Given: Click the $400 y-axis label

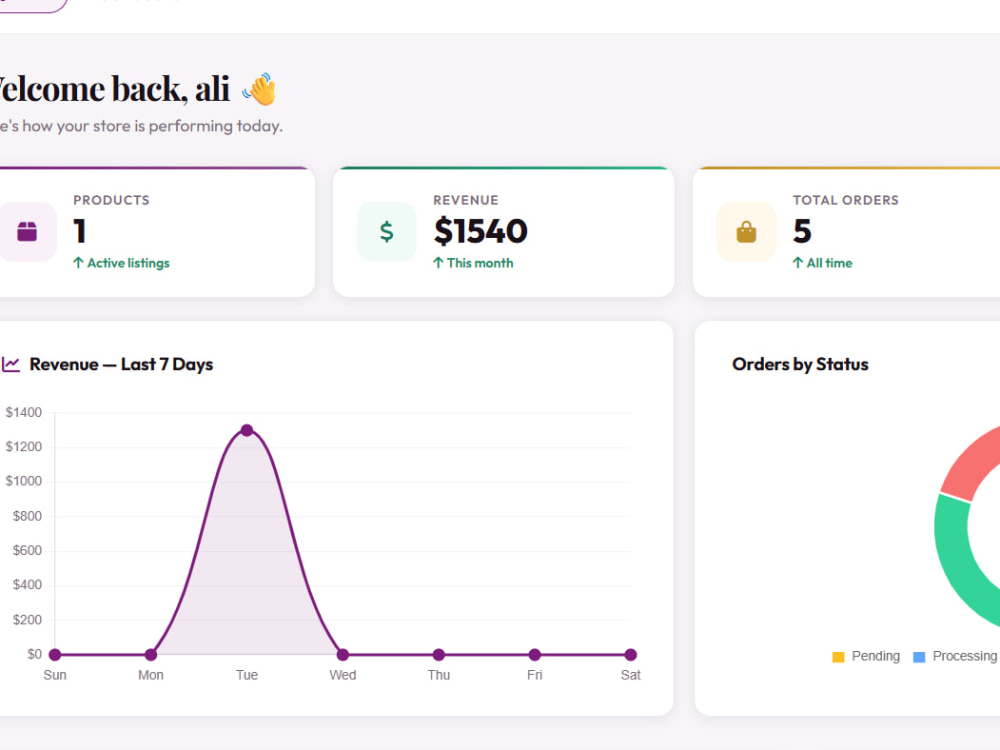Looking at the screenshot, I should (x=27, y=585).
